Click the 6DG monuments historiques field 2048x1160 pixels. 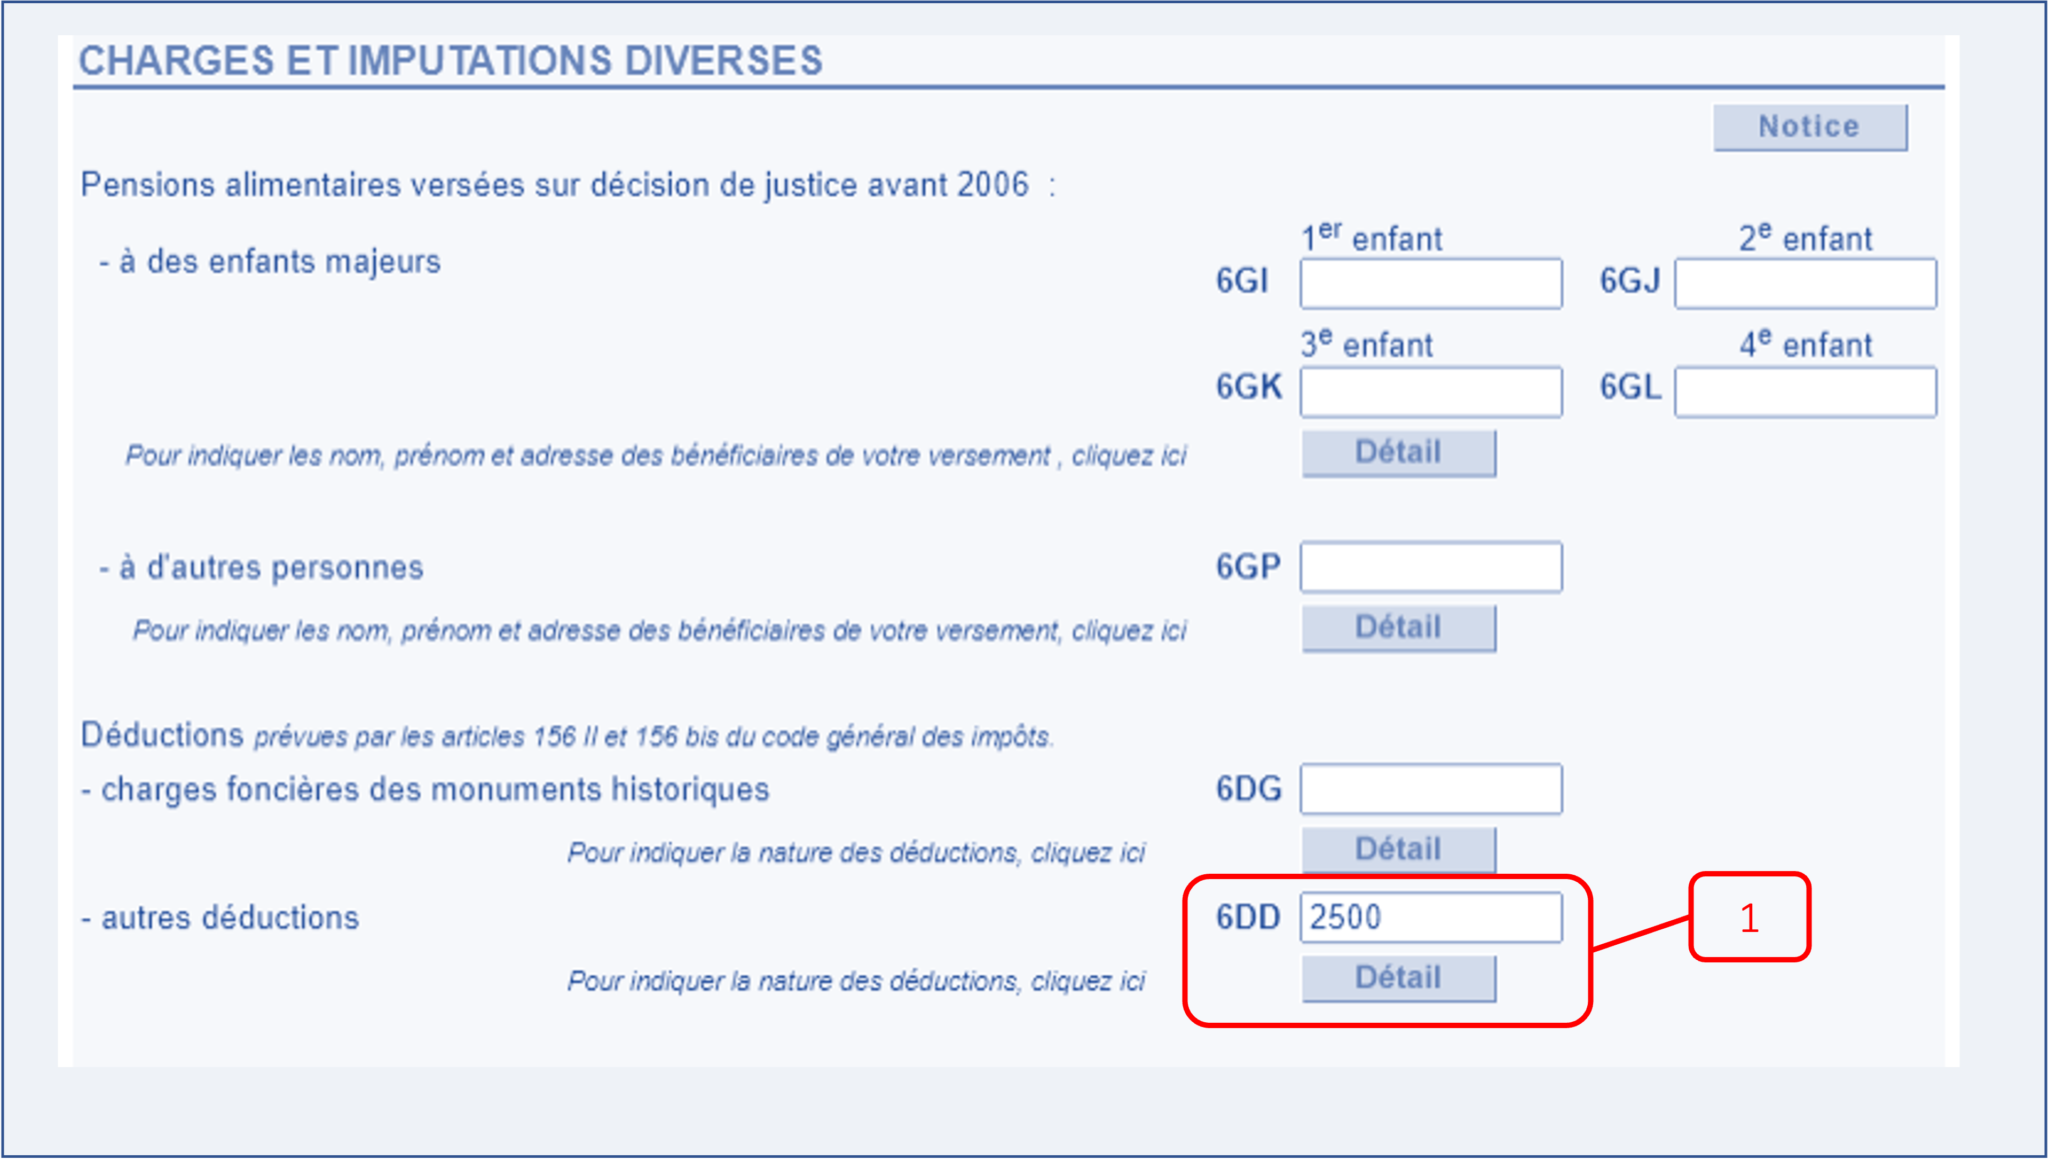pyautogui.click(x=1430, y=789)
